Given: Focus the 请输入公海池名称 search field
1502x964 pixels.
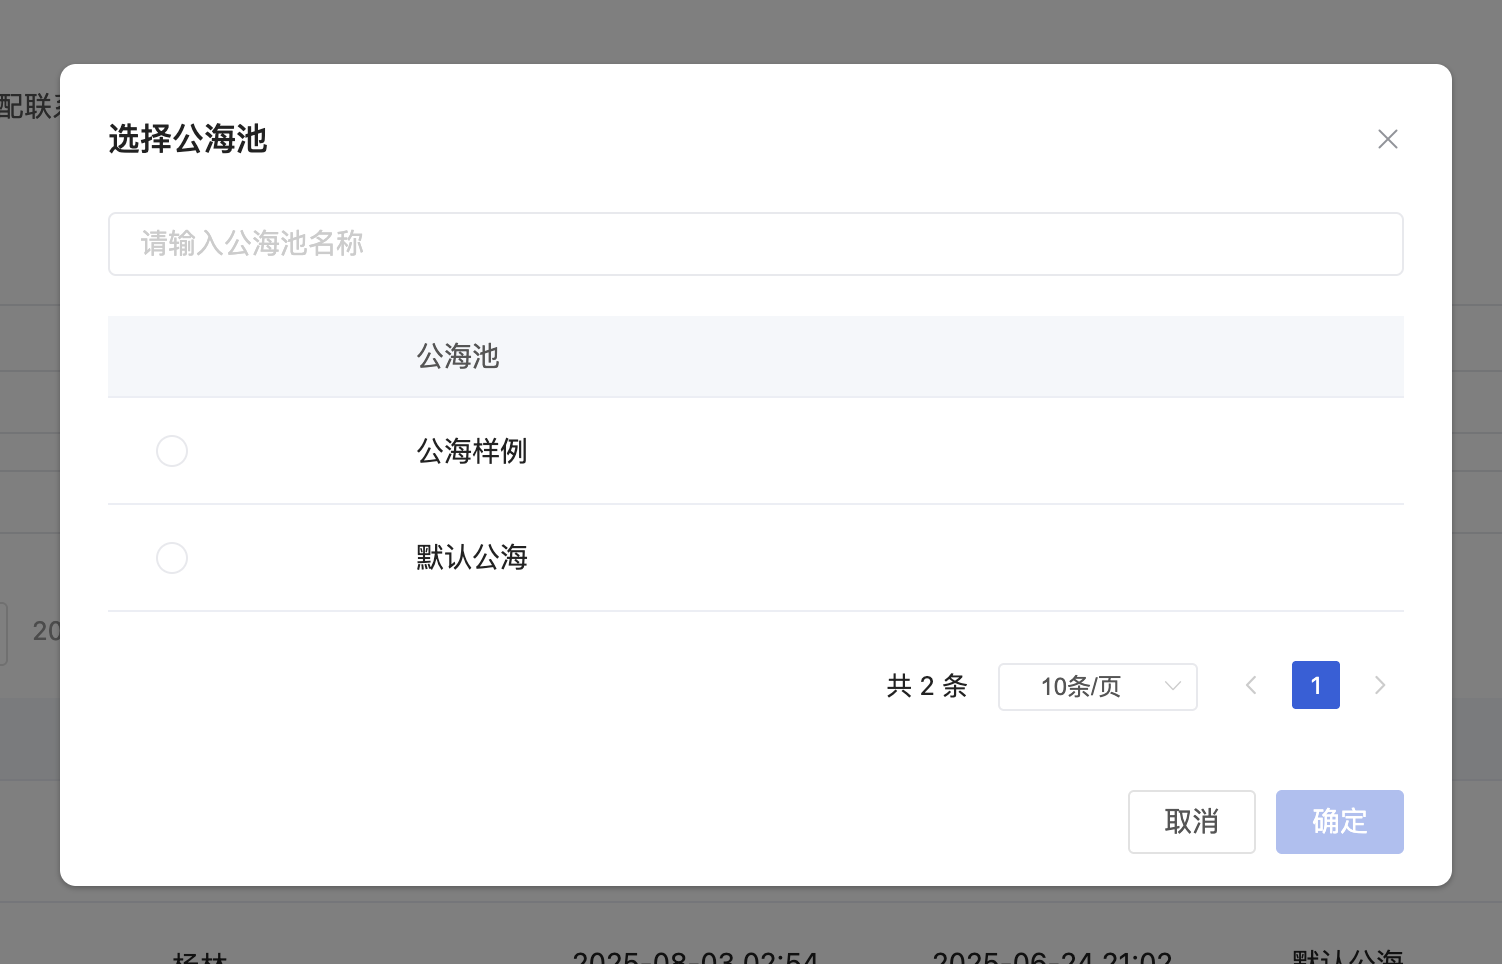Looking at the screenshot, I should (x=756, y=244).
